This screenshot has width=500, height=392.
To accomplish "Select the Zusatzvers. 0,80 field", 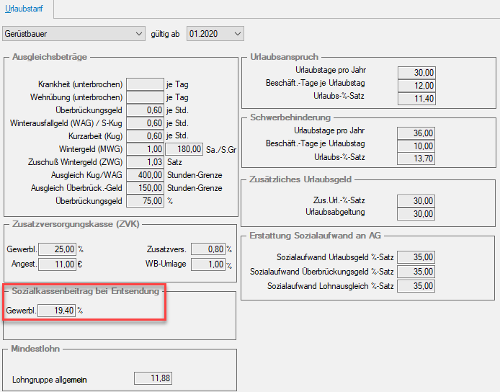I will (208, 249).
